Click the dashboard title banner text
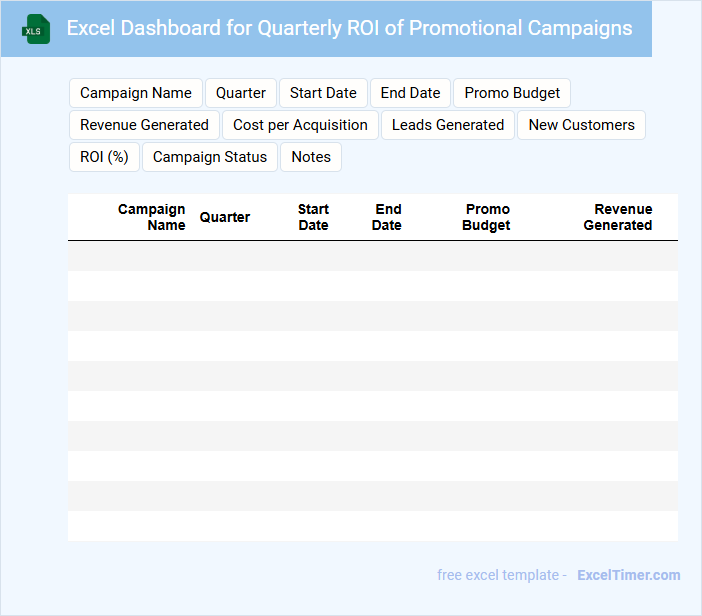Screen dimensions: 702x616 coord(349,28)
